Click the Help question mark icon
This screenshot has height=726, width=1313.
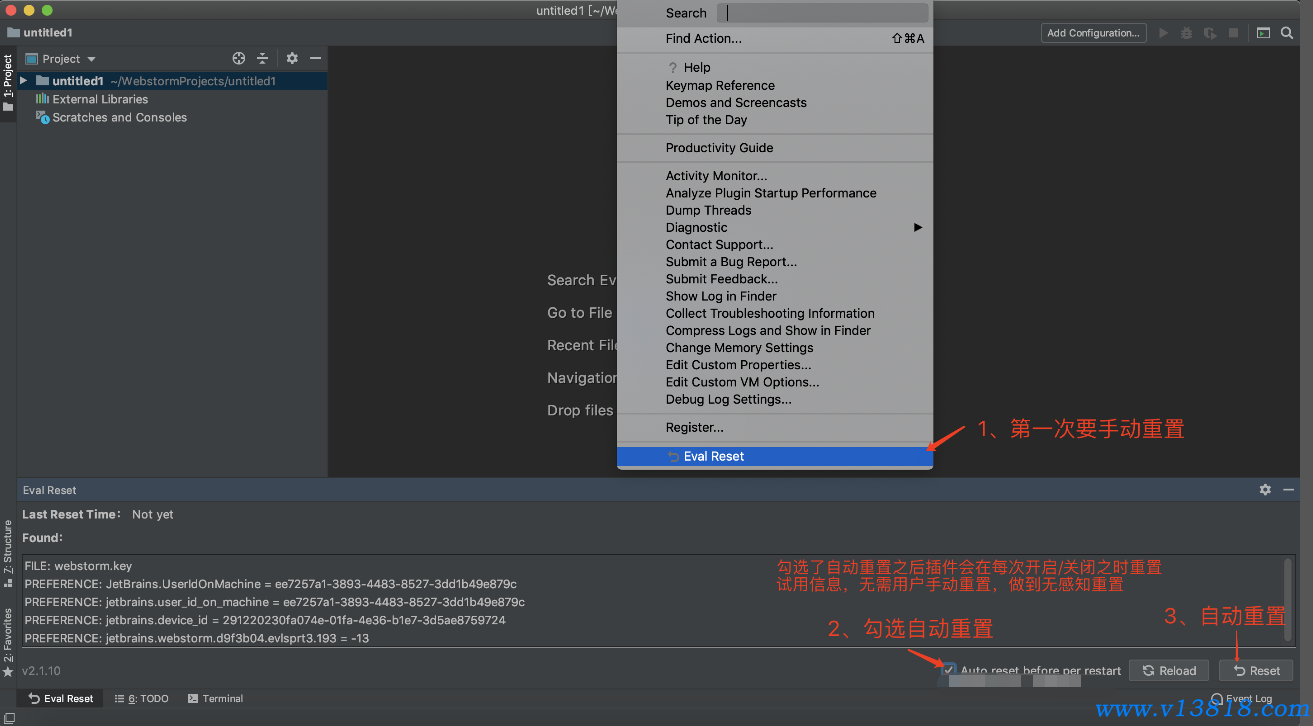click(673, 68)
